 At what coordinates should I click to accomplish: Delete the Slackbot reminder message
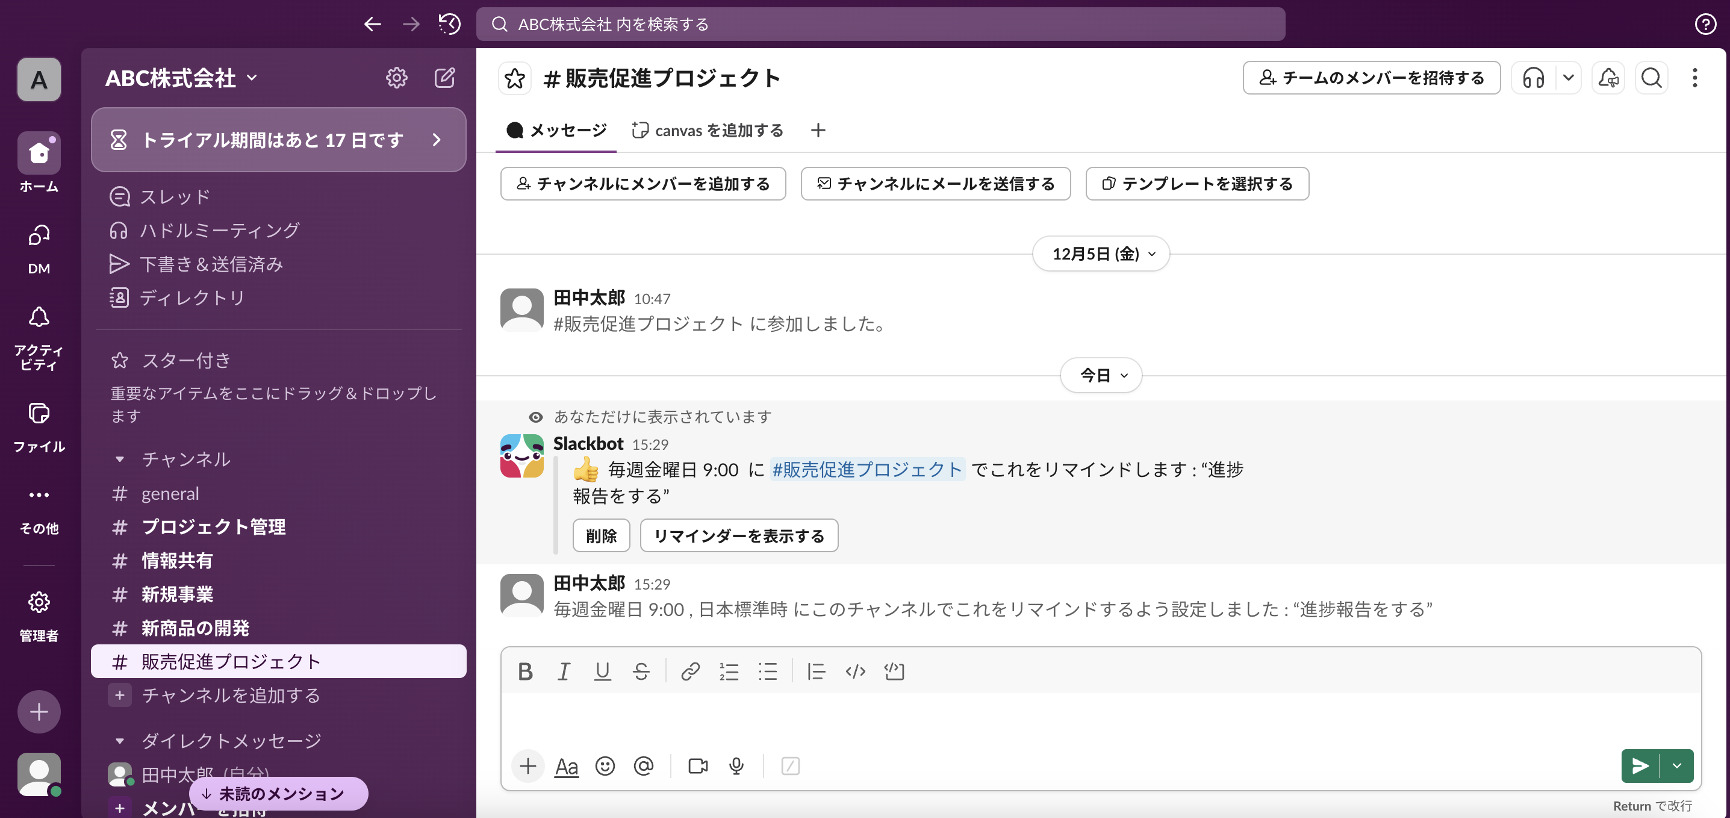click(x=601, y=536)
